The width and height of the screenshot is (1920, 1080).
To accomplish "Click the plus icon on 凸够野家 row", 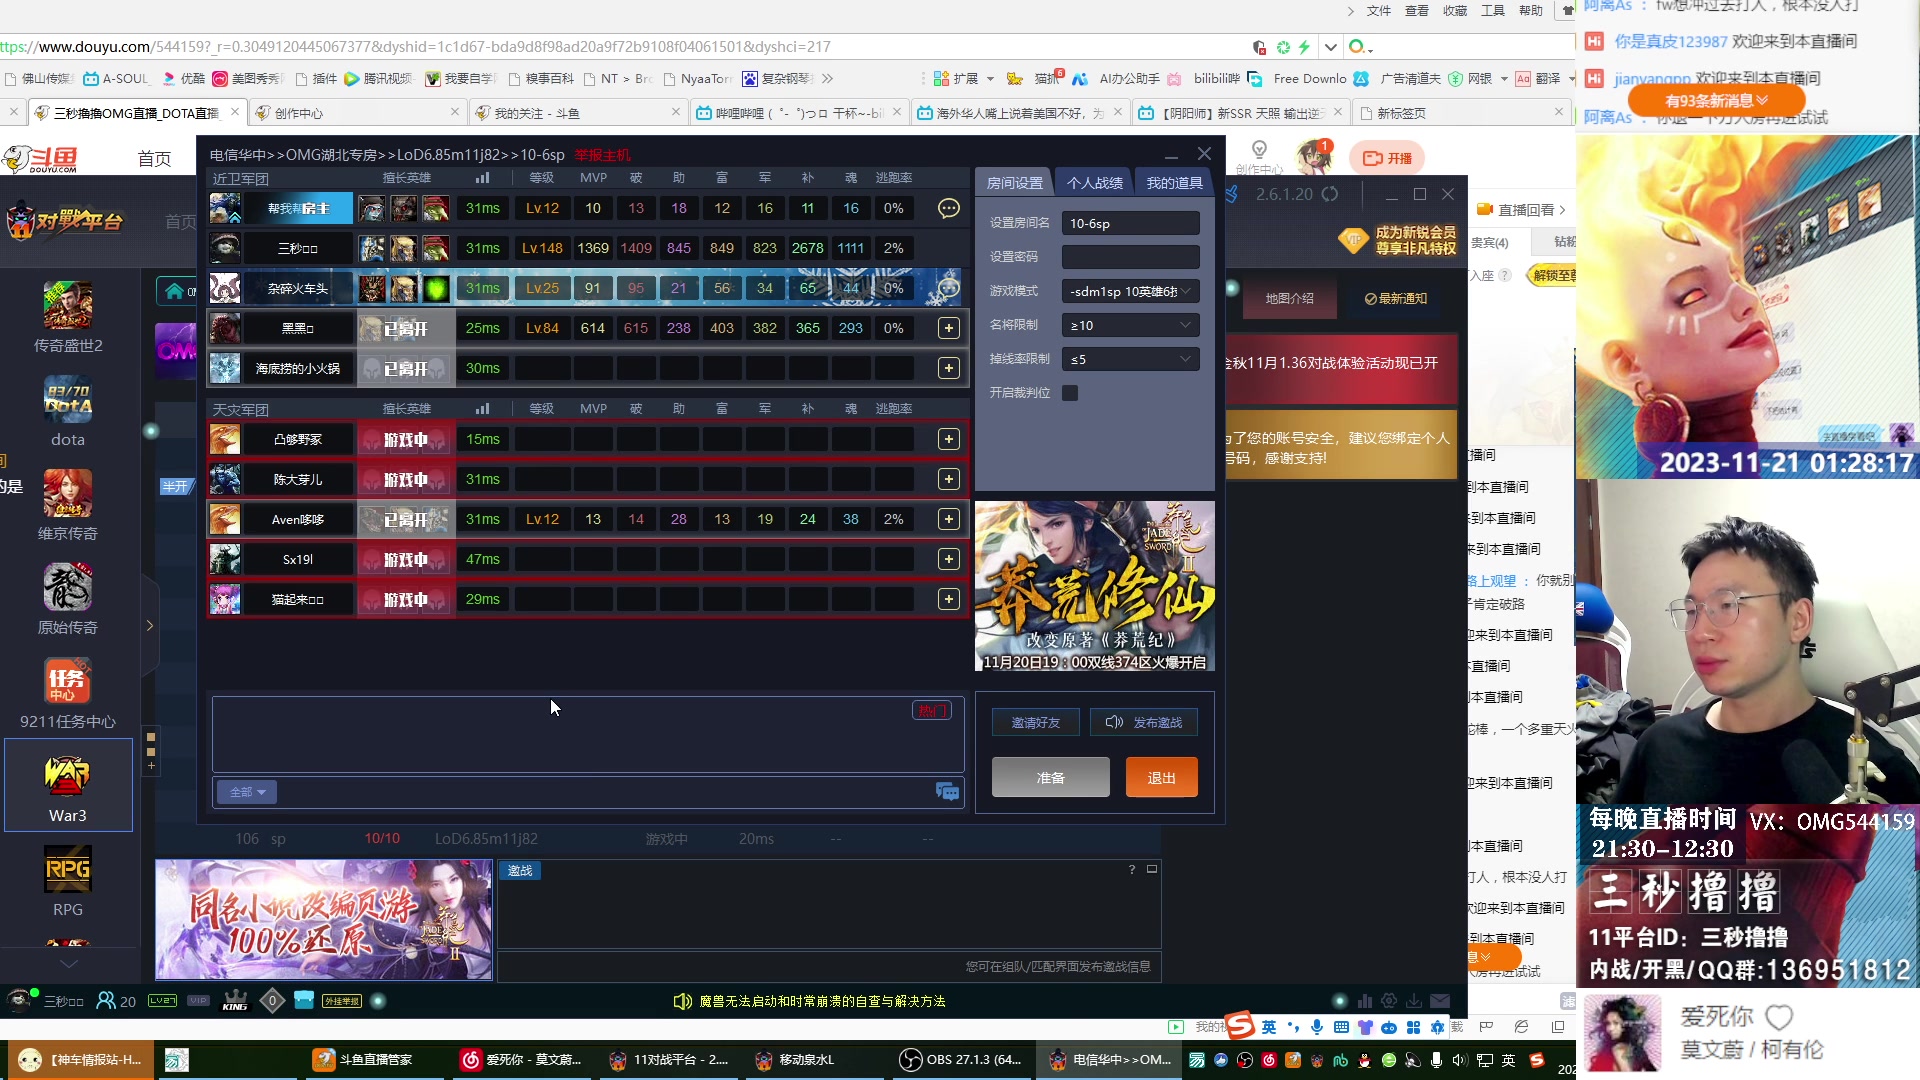I will (949, 439).
